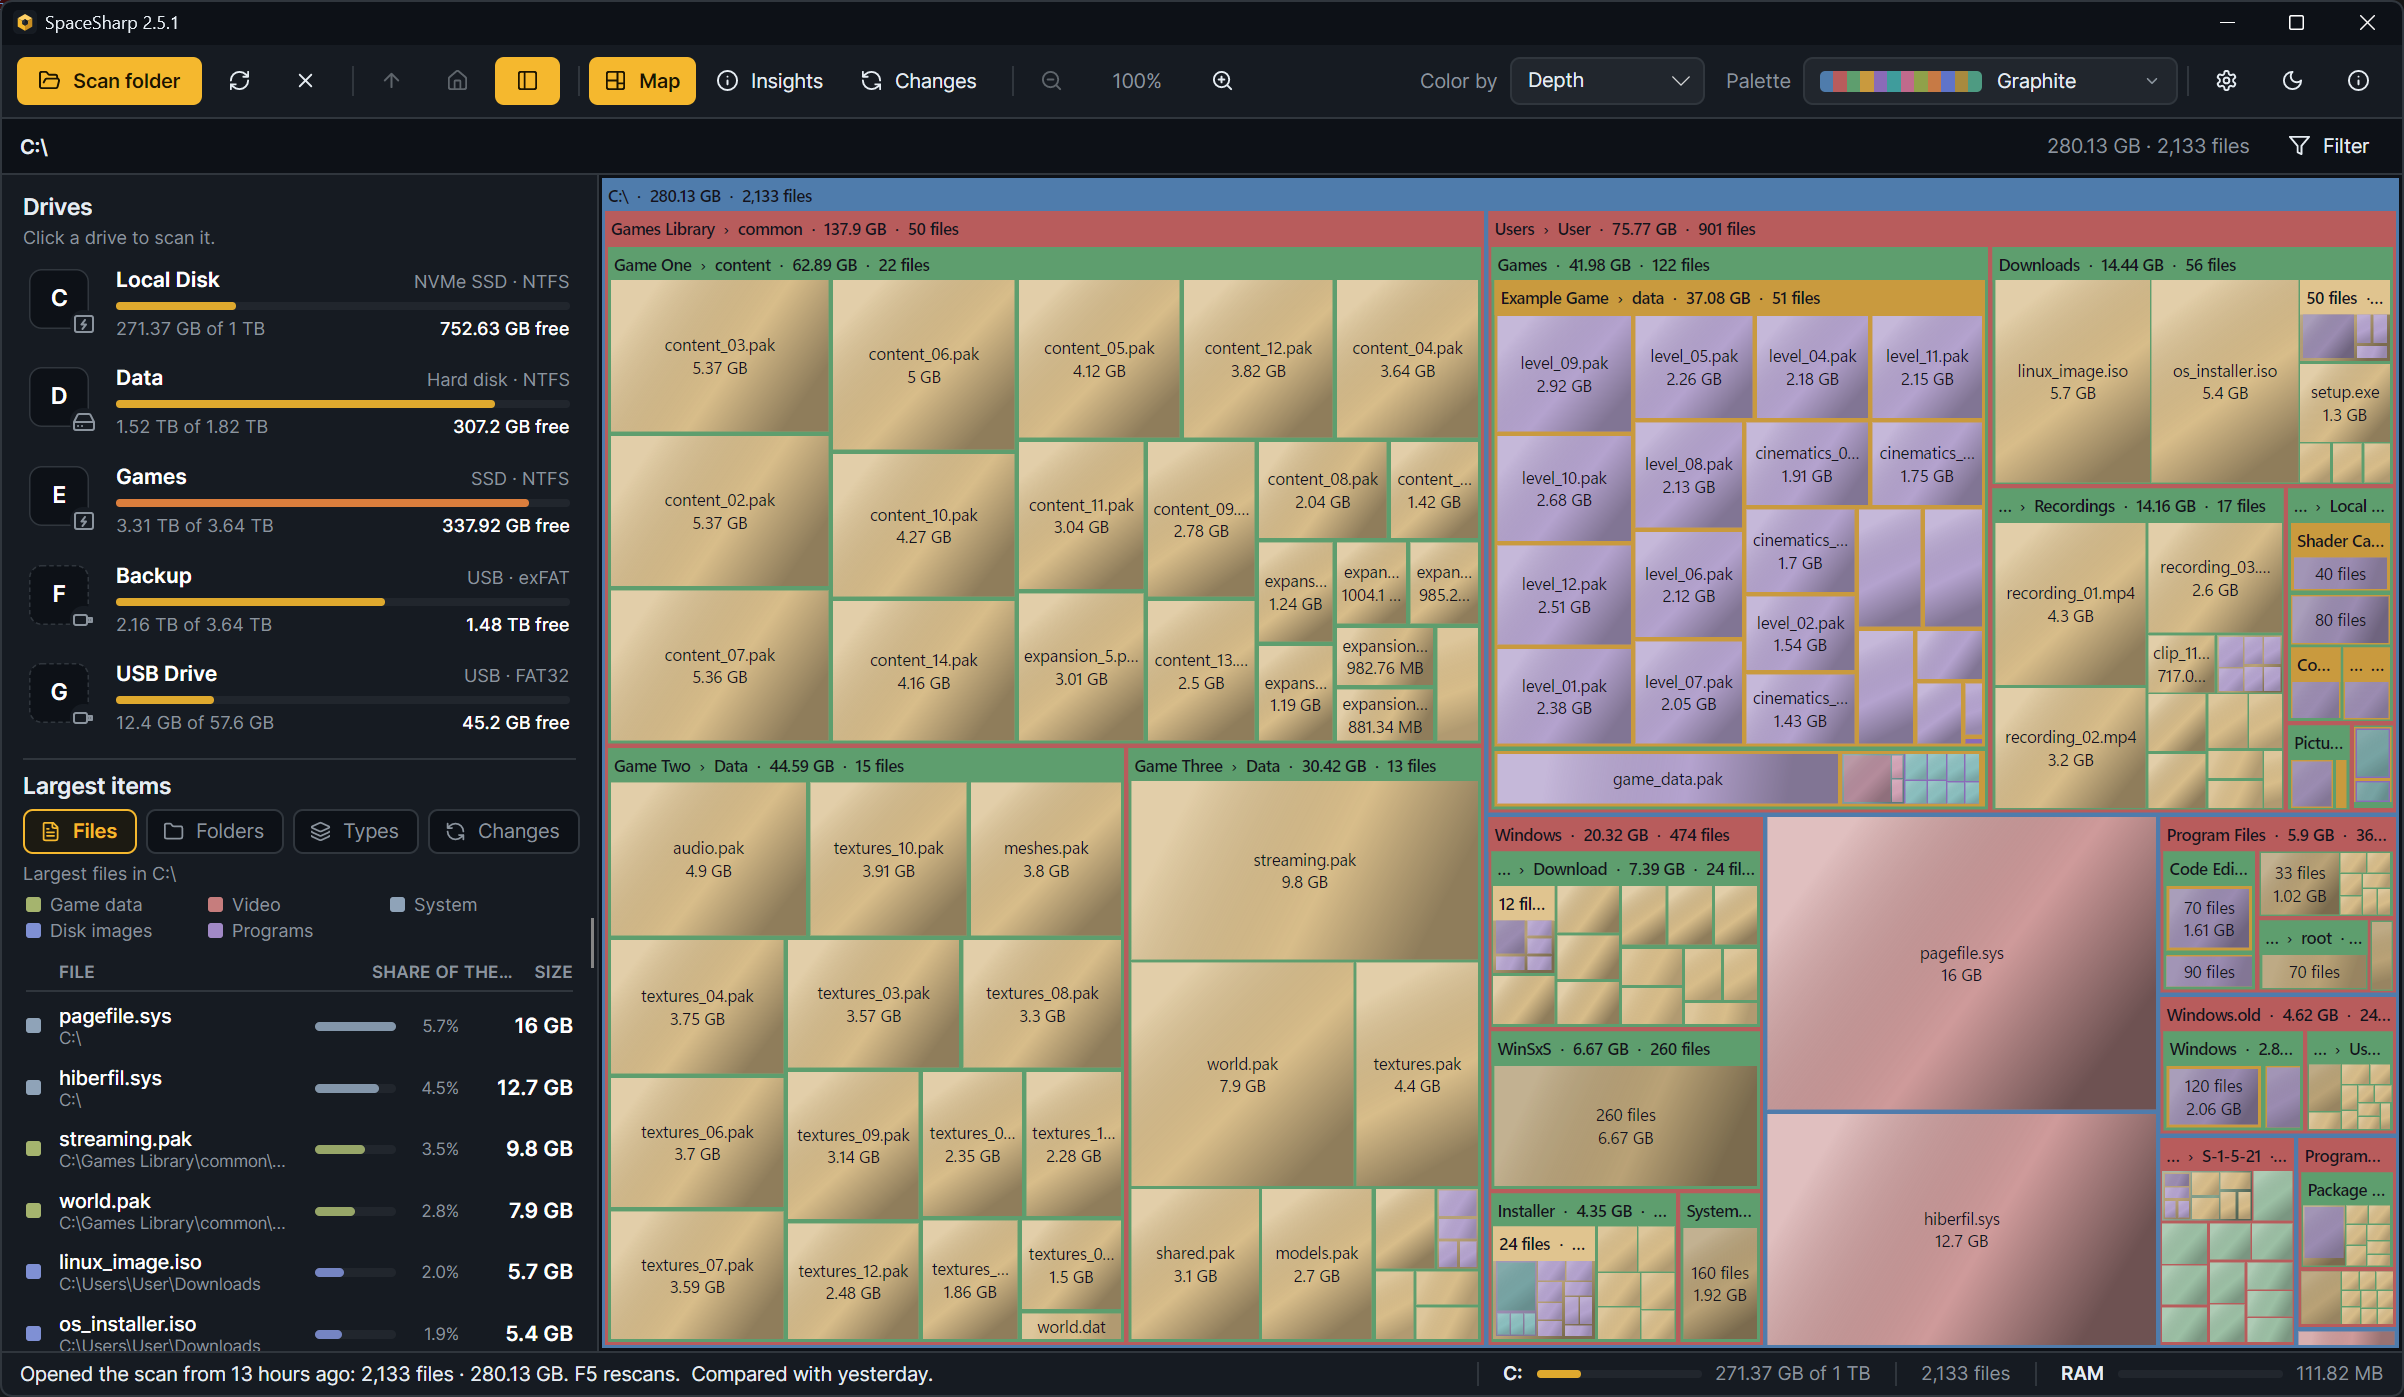
Task: Select the streaming.pak file row
Action: tap(298, 1149)
